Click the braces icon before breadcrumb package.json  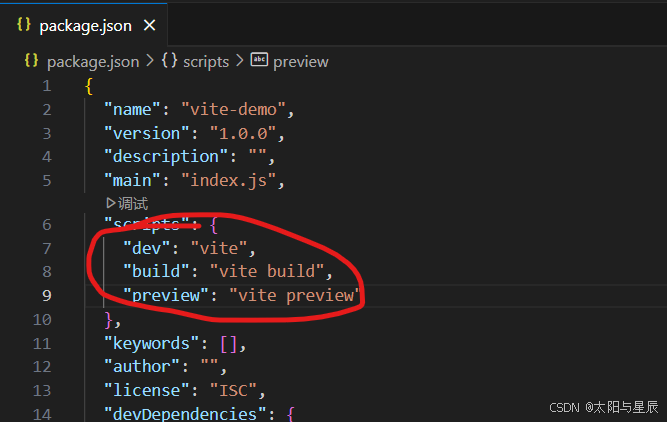click(x=31, y=61)
